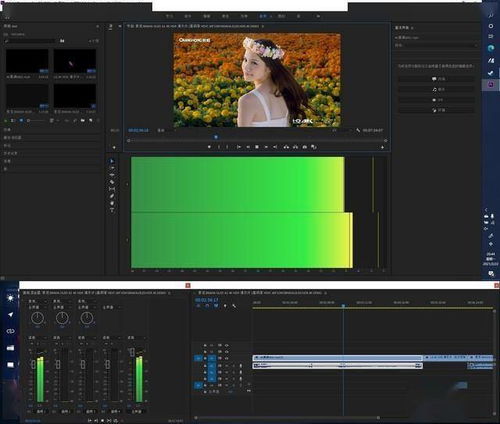Toggle Snap in the timeline
Viewport: 500px width, 424px height.
coord(207,306)
